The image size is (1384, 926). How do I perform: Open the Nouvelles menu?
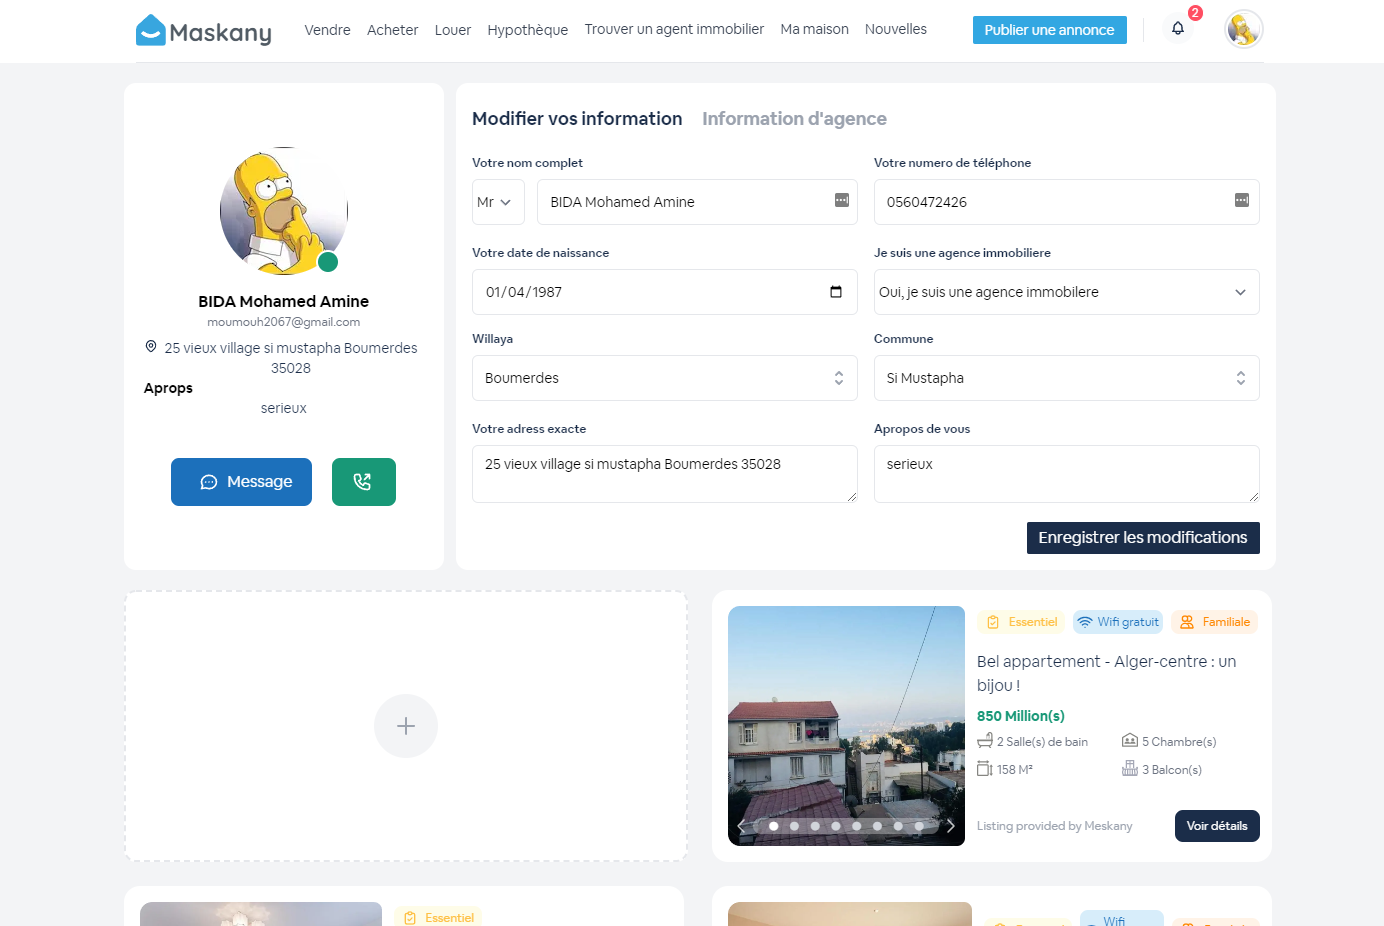click(x=896, y=29)
